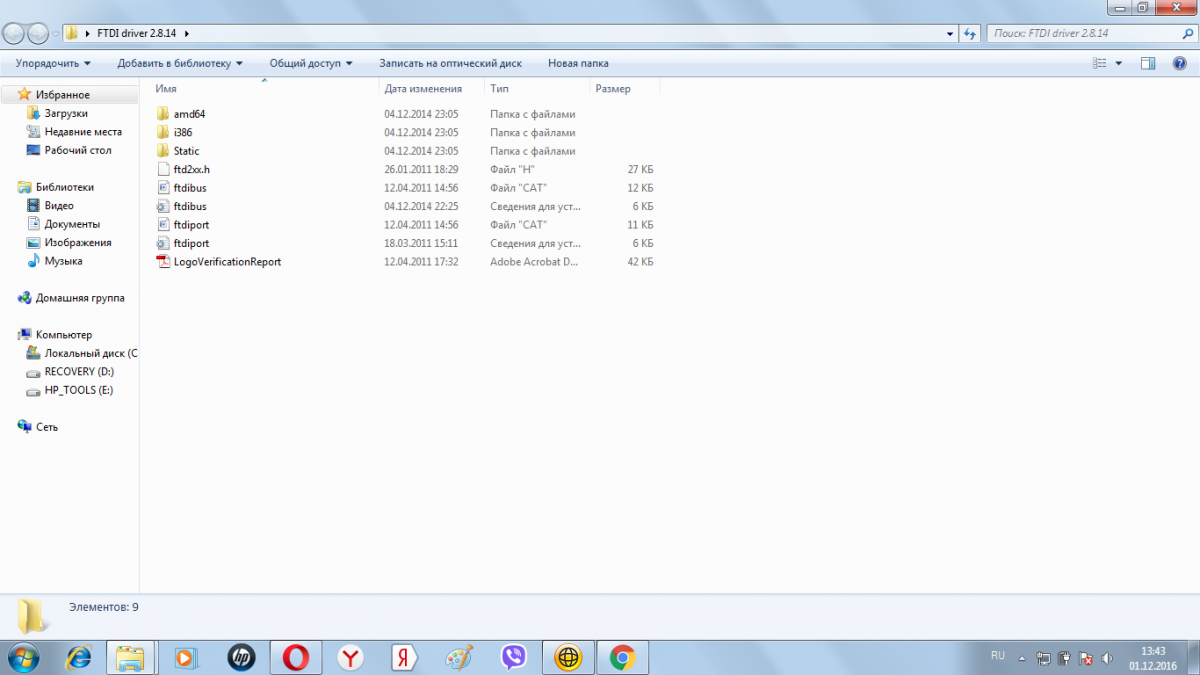
Task: Open the yellow globe taskbar icon
Action: [568, 657]
